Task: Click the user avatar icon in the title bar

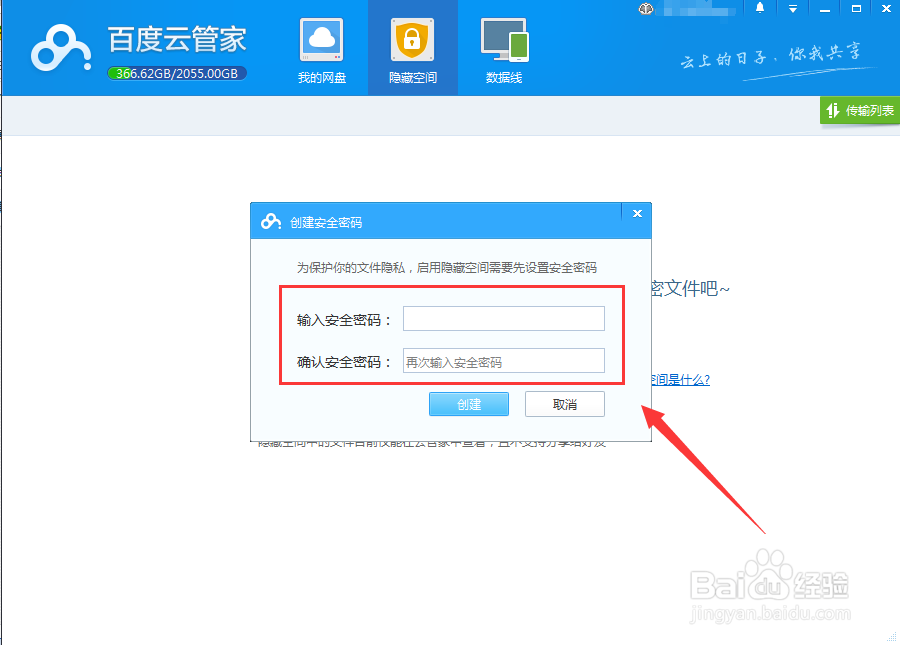Action: [646, 9]
